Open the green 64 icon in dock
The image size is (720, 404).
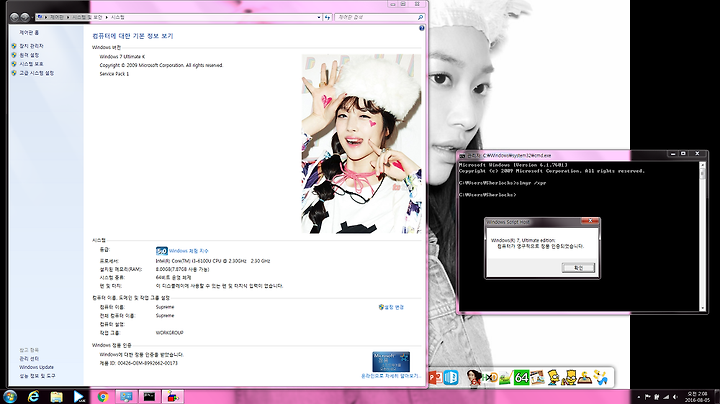tap(521, 377)
